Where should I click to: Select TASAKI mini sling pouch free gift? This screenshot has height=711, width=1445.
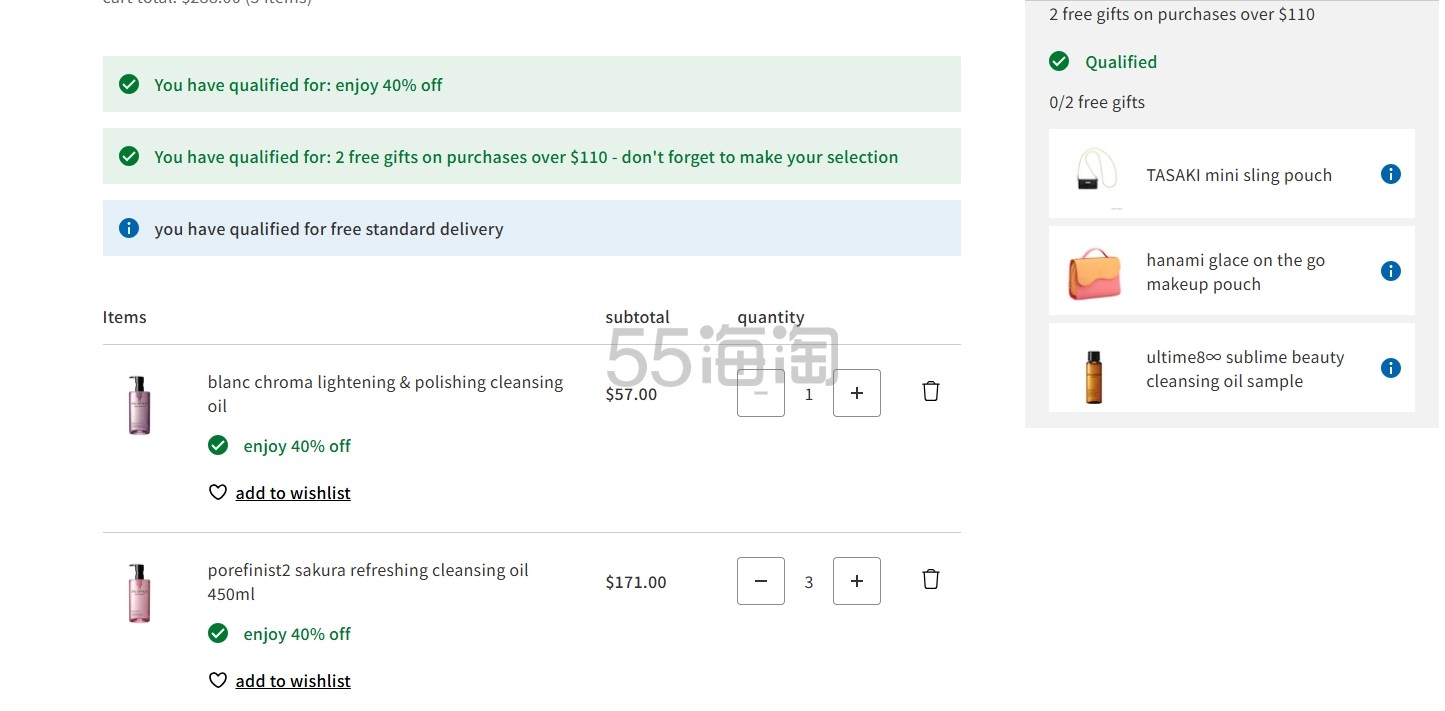click(1238, 175)
